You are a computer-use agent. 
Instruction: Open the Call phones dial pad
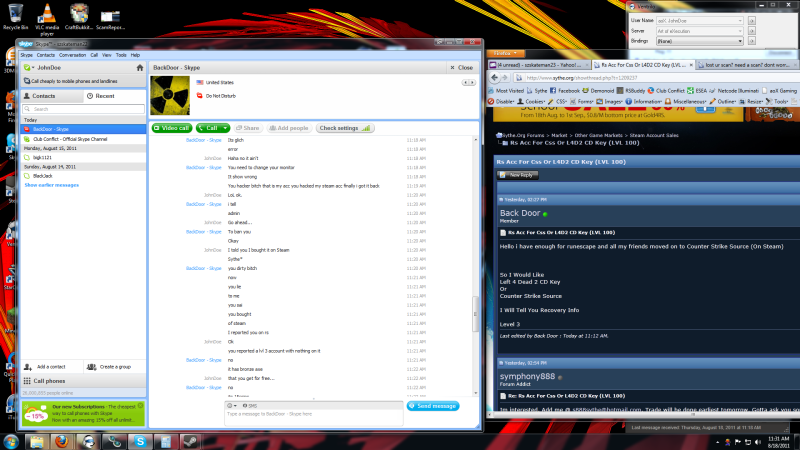(x=83, y=381)
